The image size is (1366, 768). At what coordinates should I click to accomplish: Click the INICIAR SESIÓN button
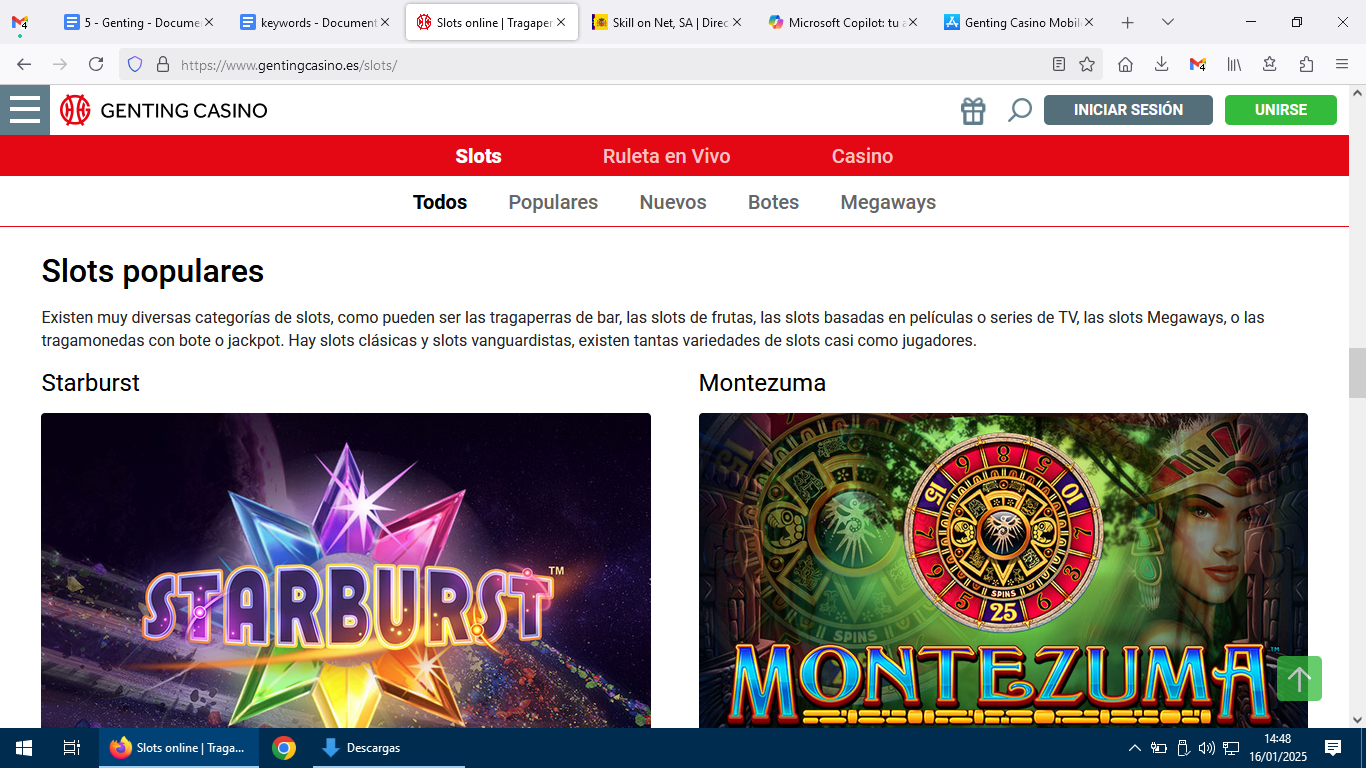pyautogui.click(x=1128, y=110)
